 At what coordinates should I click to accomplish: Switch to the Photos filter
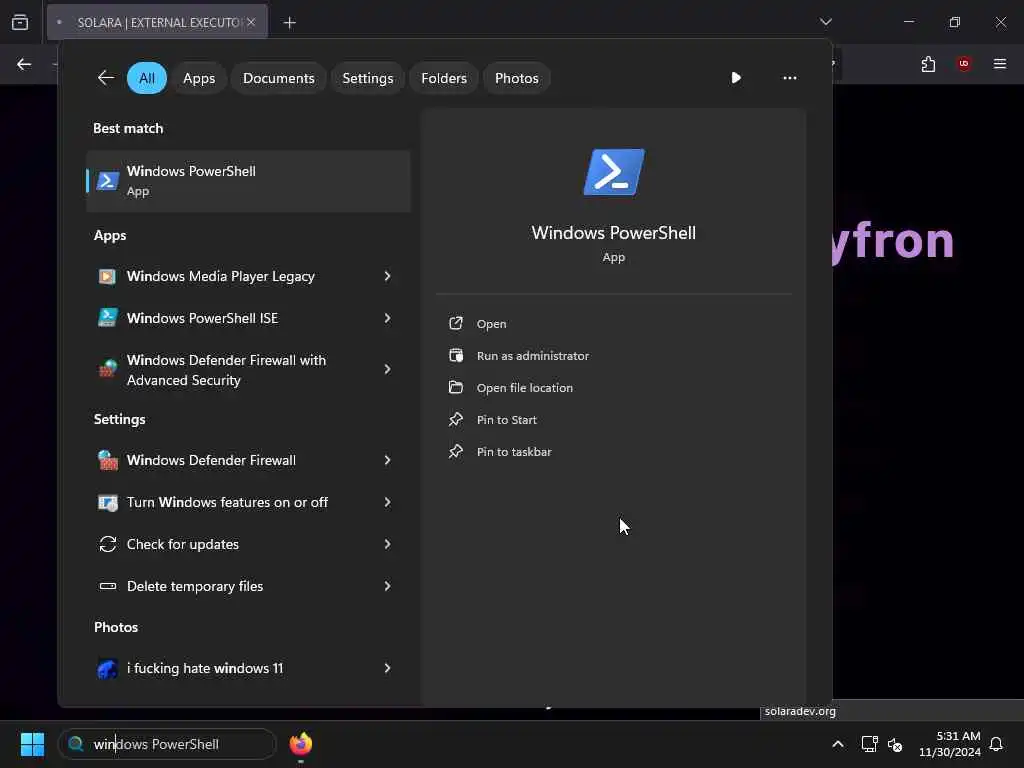click(x=517, y=78)
